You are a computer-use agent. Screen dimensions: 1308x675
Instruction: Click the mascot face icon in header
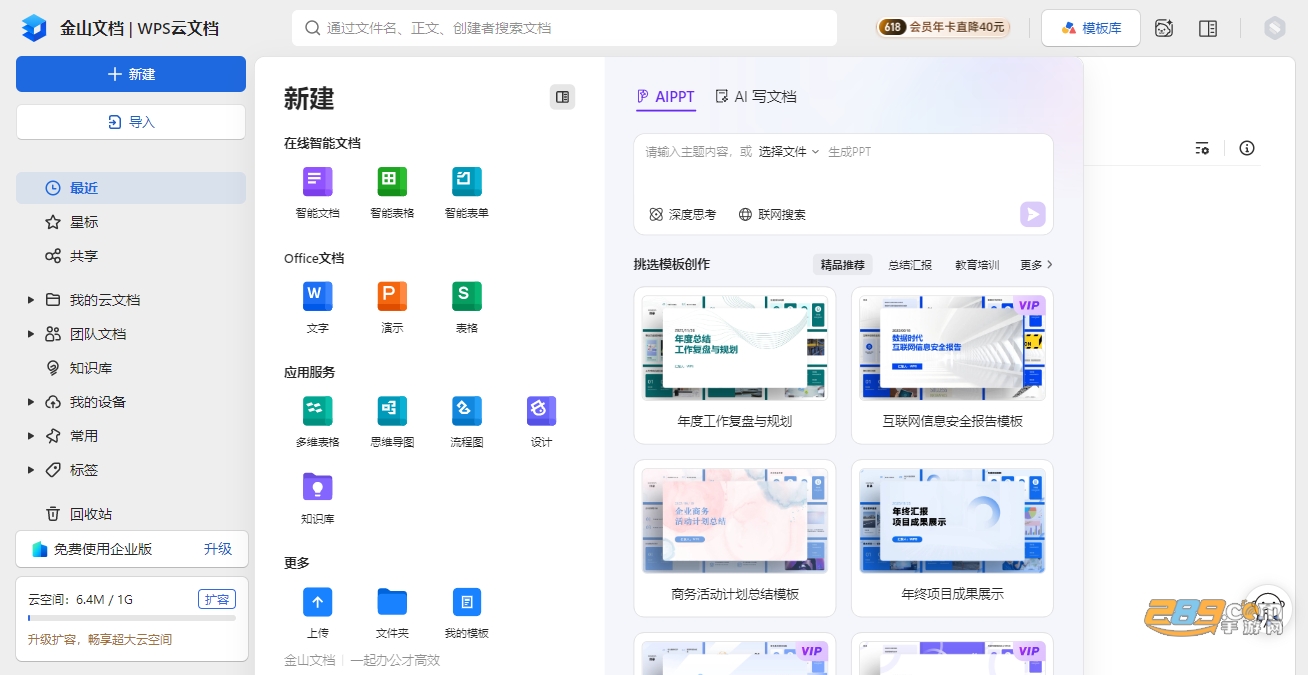1164,28
